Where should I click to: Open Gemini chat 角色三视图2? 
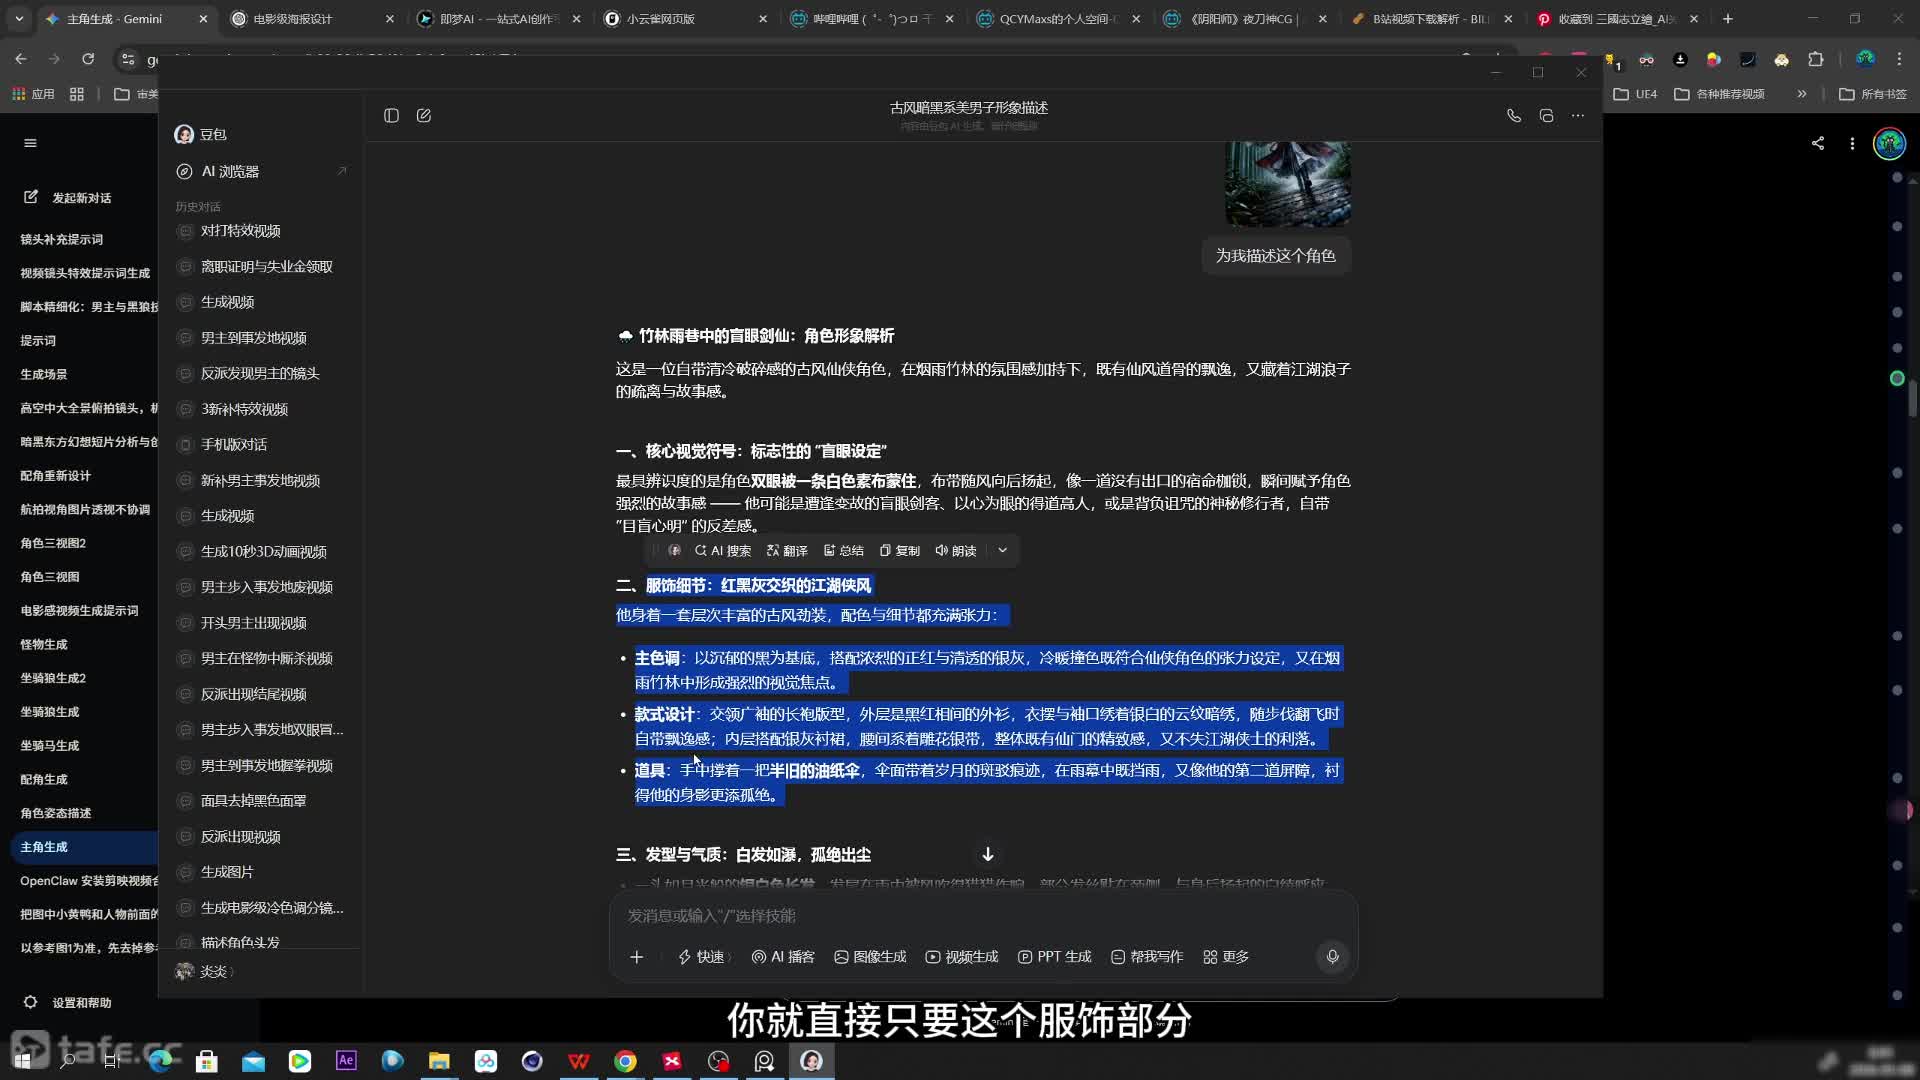[x=53, y=544]
